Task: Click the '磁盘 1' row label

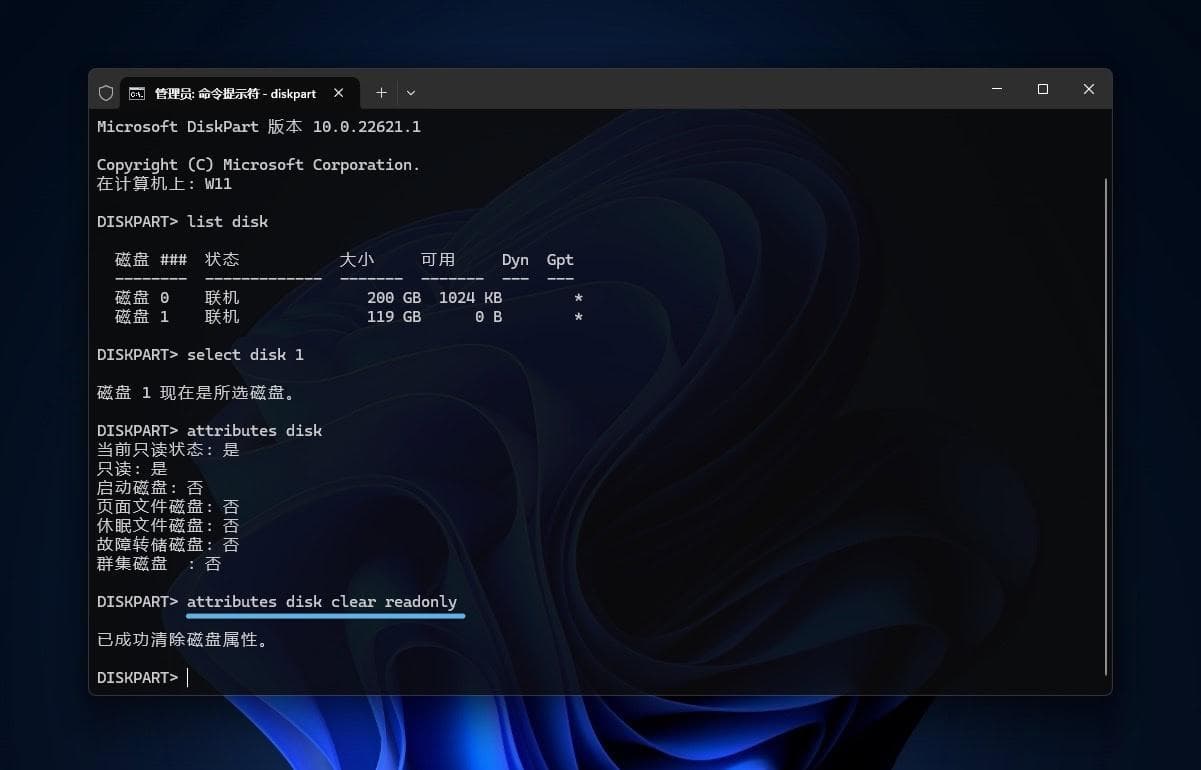Action: [142, 317]
